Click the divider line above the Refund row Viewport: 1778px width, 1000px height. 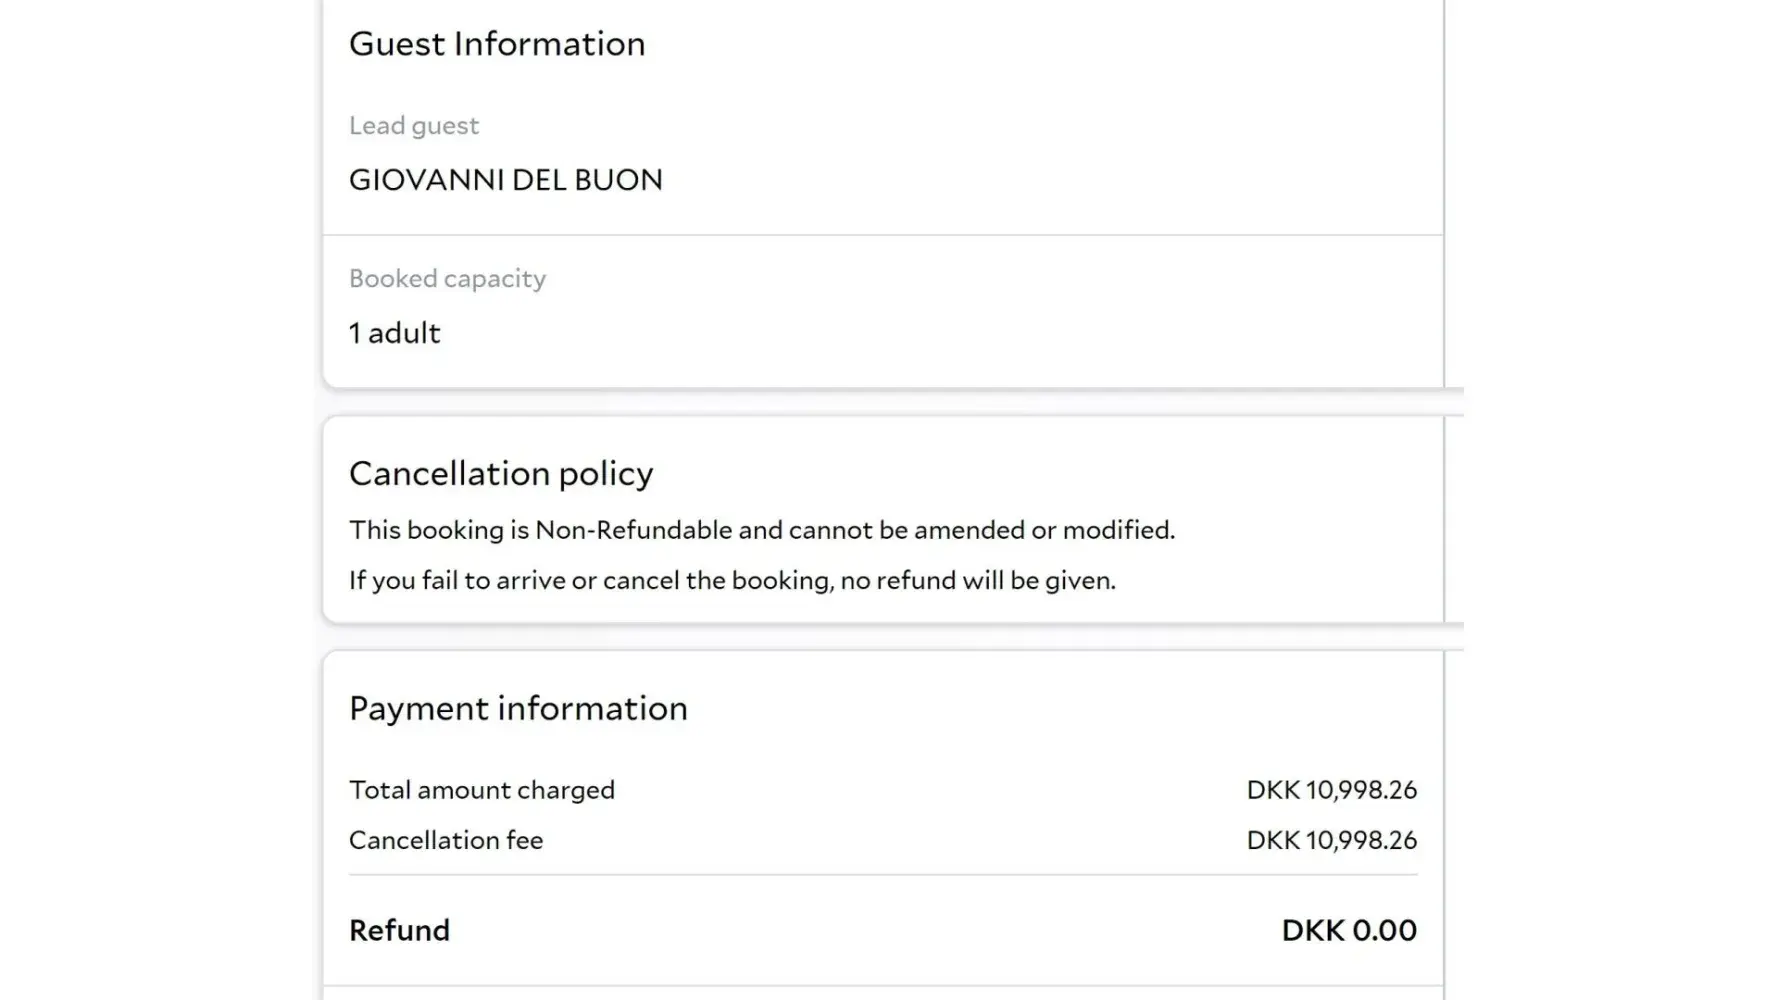tap(882, 875)
